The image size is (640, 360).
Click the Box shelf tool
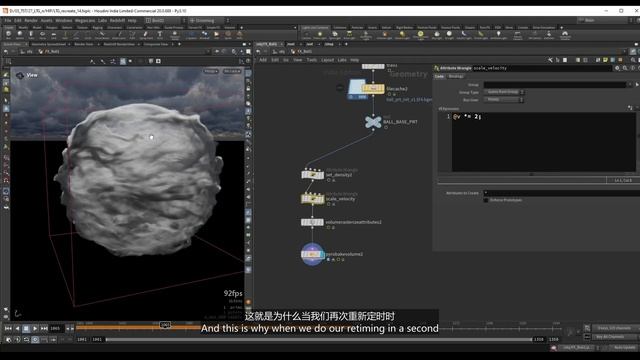(x=8, y=35)
